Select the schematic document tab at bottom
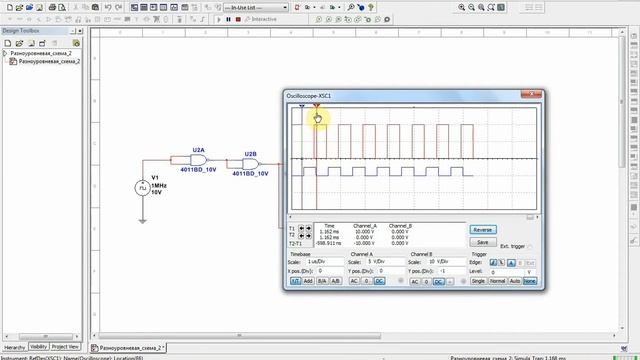This screenshot has height=360, width=640. click(128, 348)
